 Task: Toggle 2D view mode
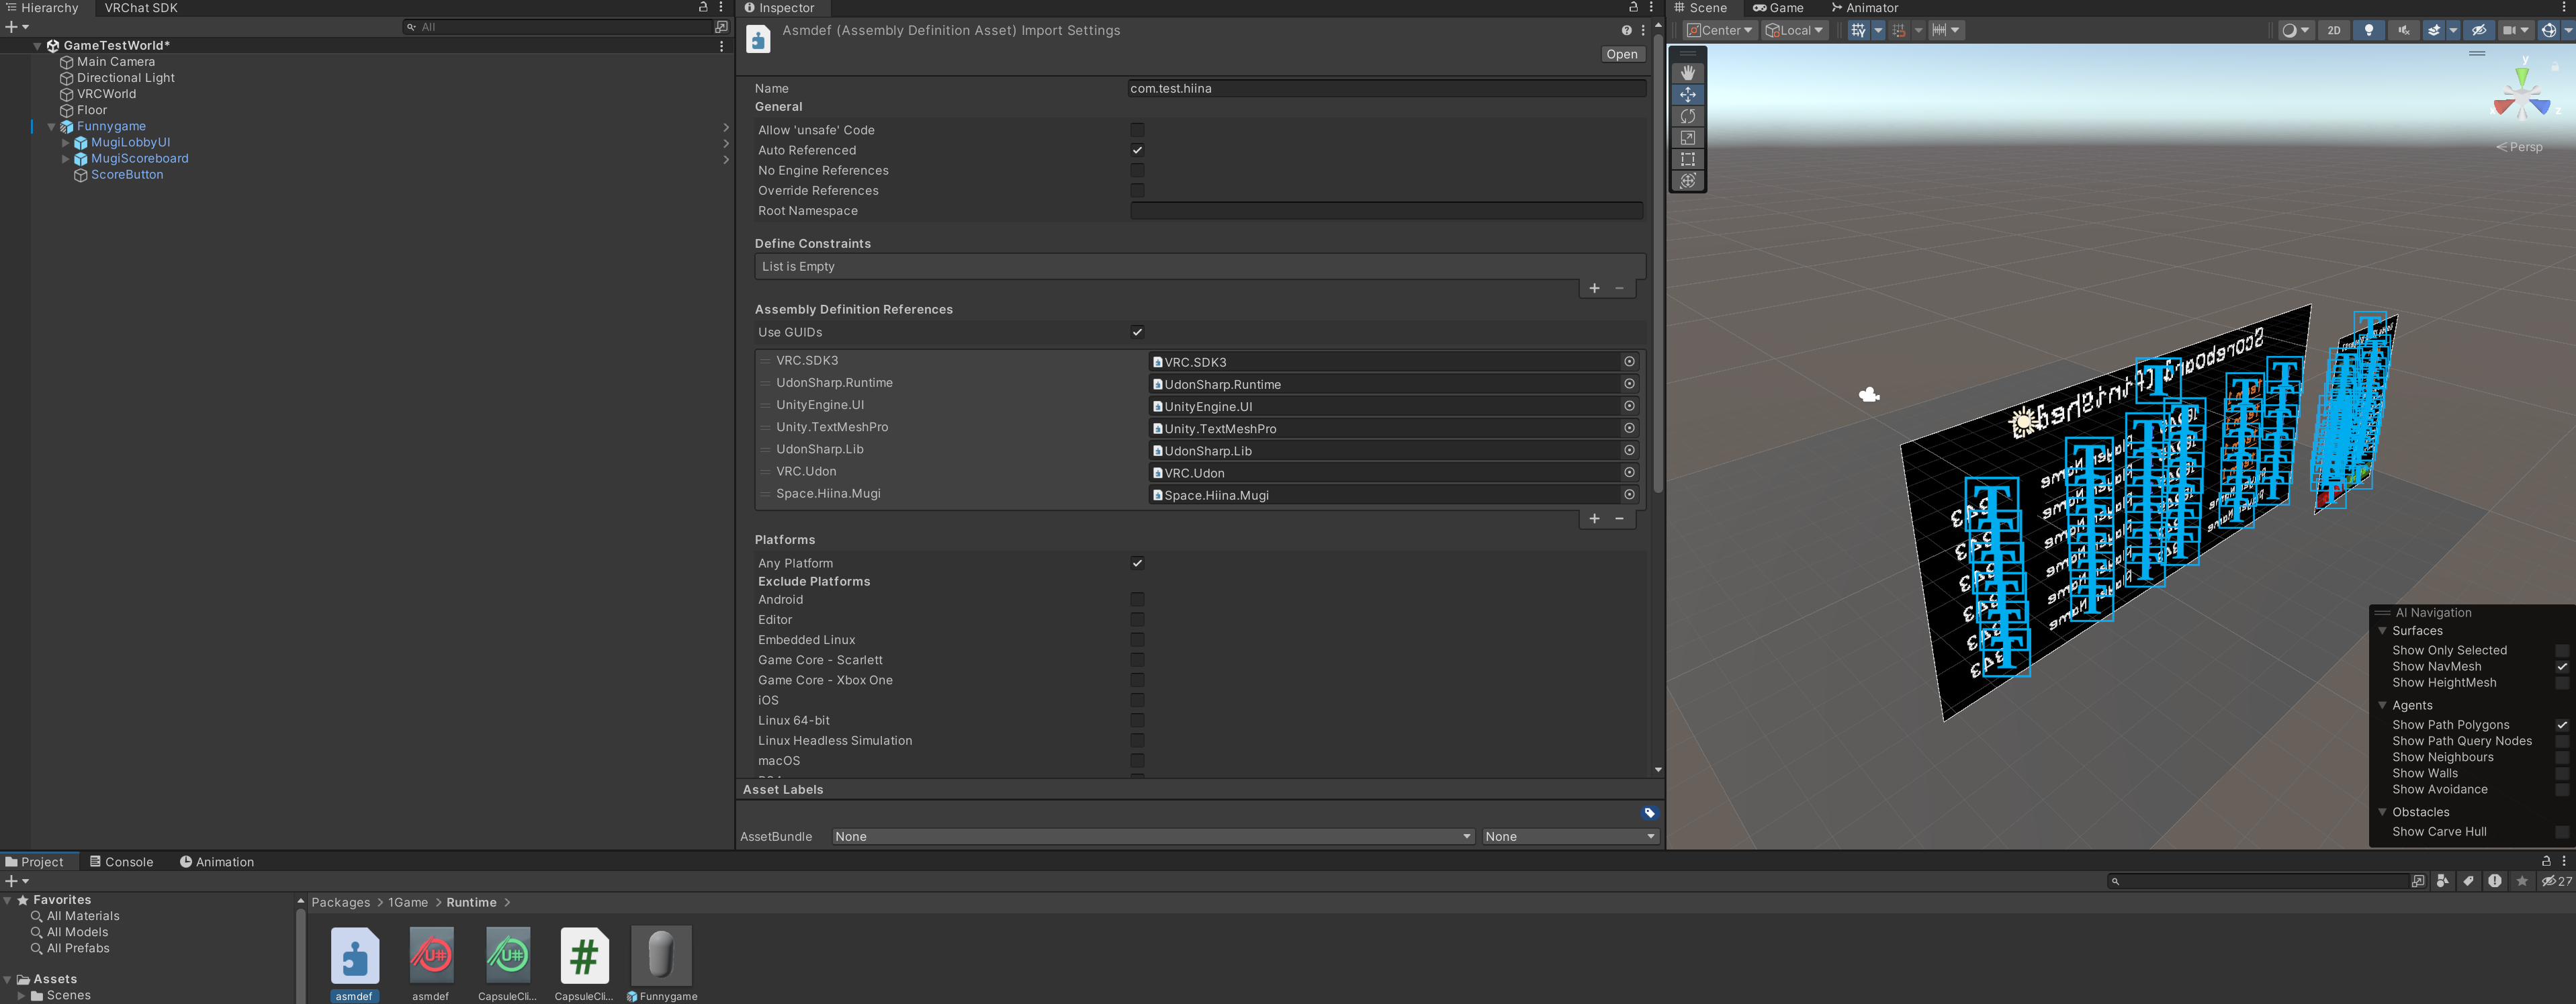tap(2334, 30)
